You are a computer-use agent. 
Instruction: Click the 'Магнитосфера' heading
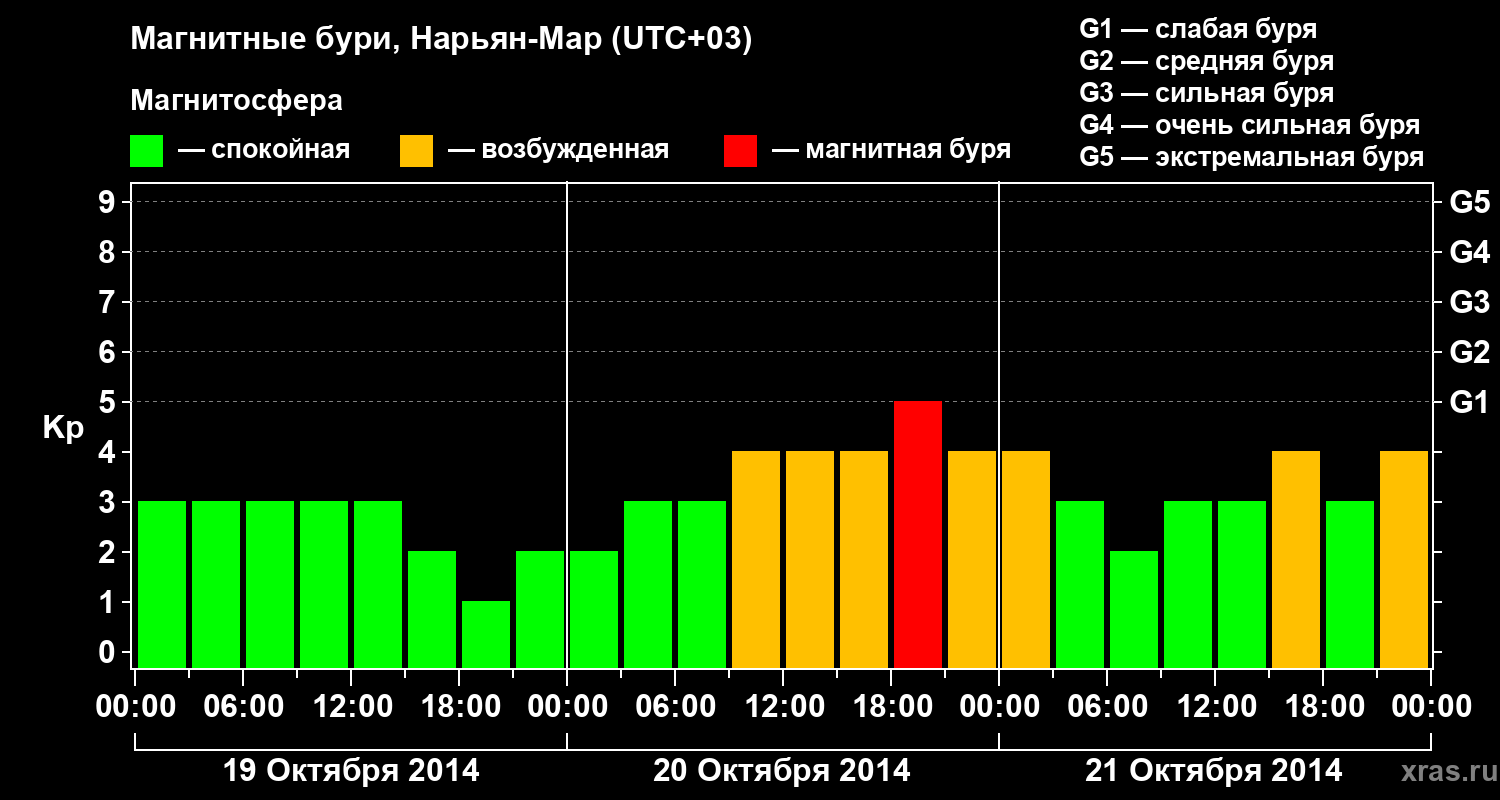tap(236, 101)
